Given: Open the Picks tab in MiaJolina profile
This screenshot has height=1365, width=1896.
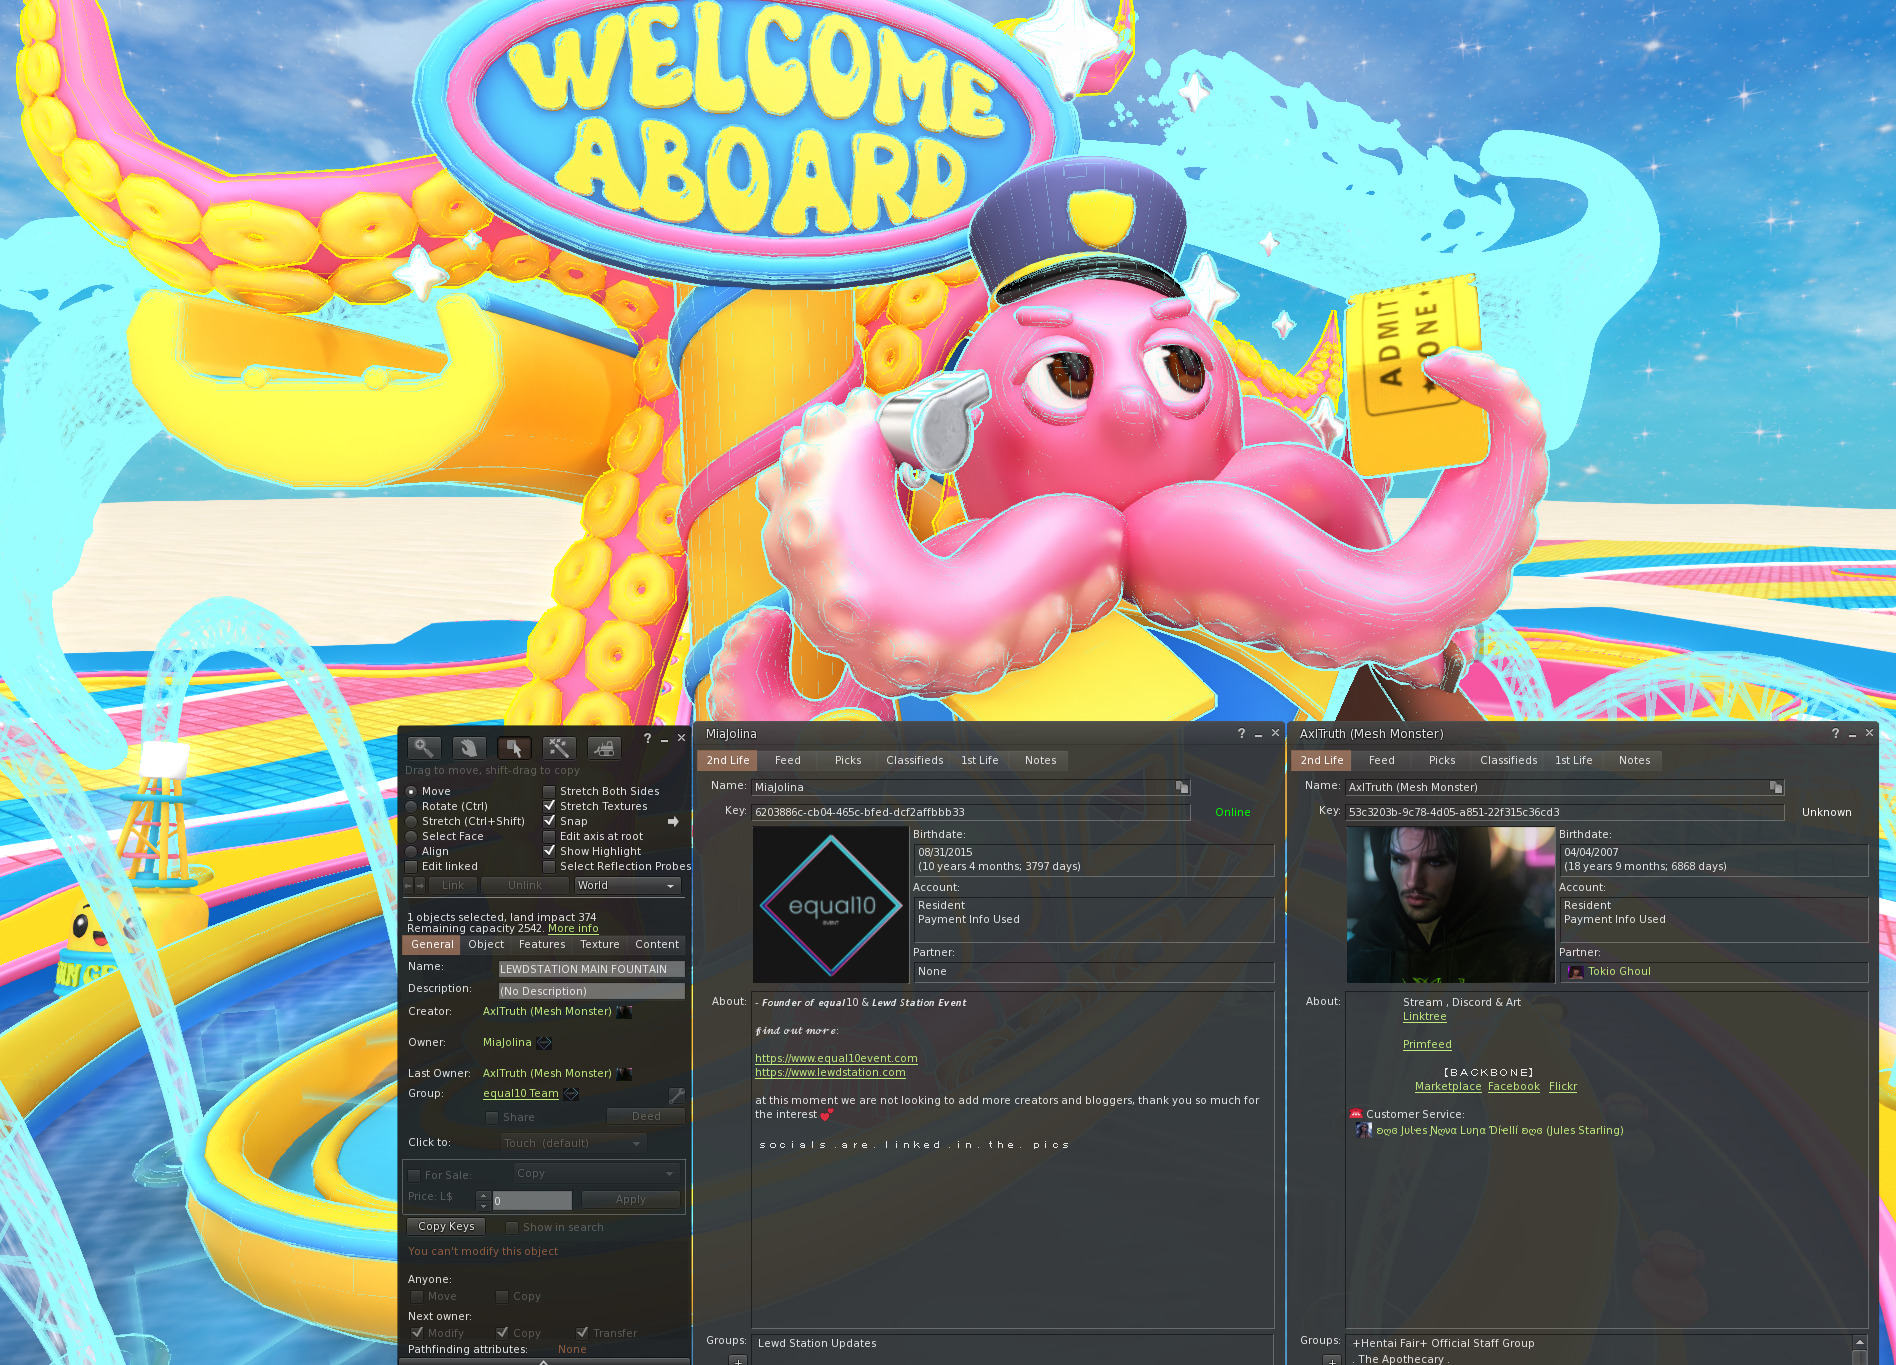Looking at the screenshot, I should 847,761.
